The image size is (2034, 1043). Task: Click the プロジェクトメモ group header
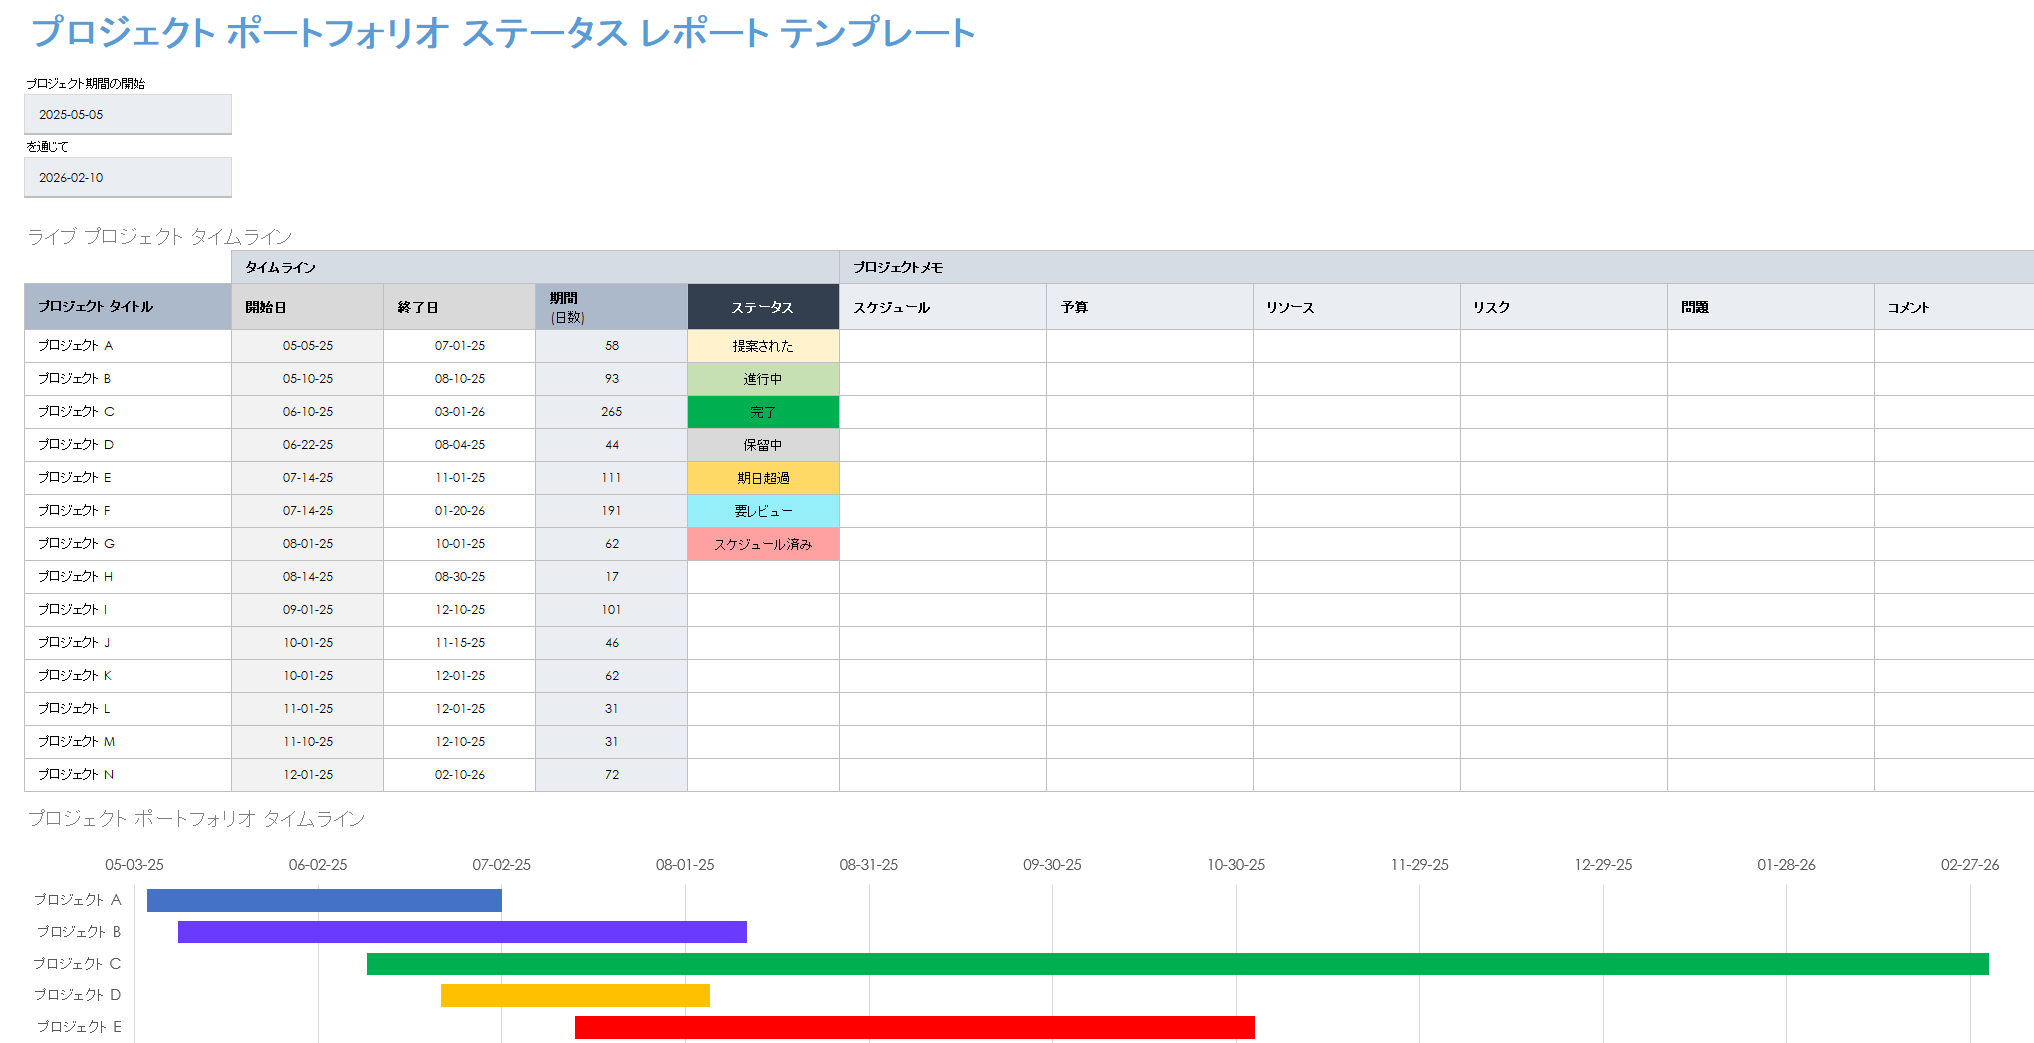click(1437, 267)
